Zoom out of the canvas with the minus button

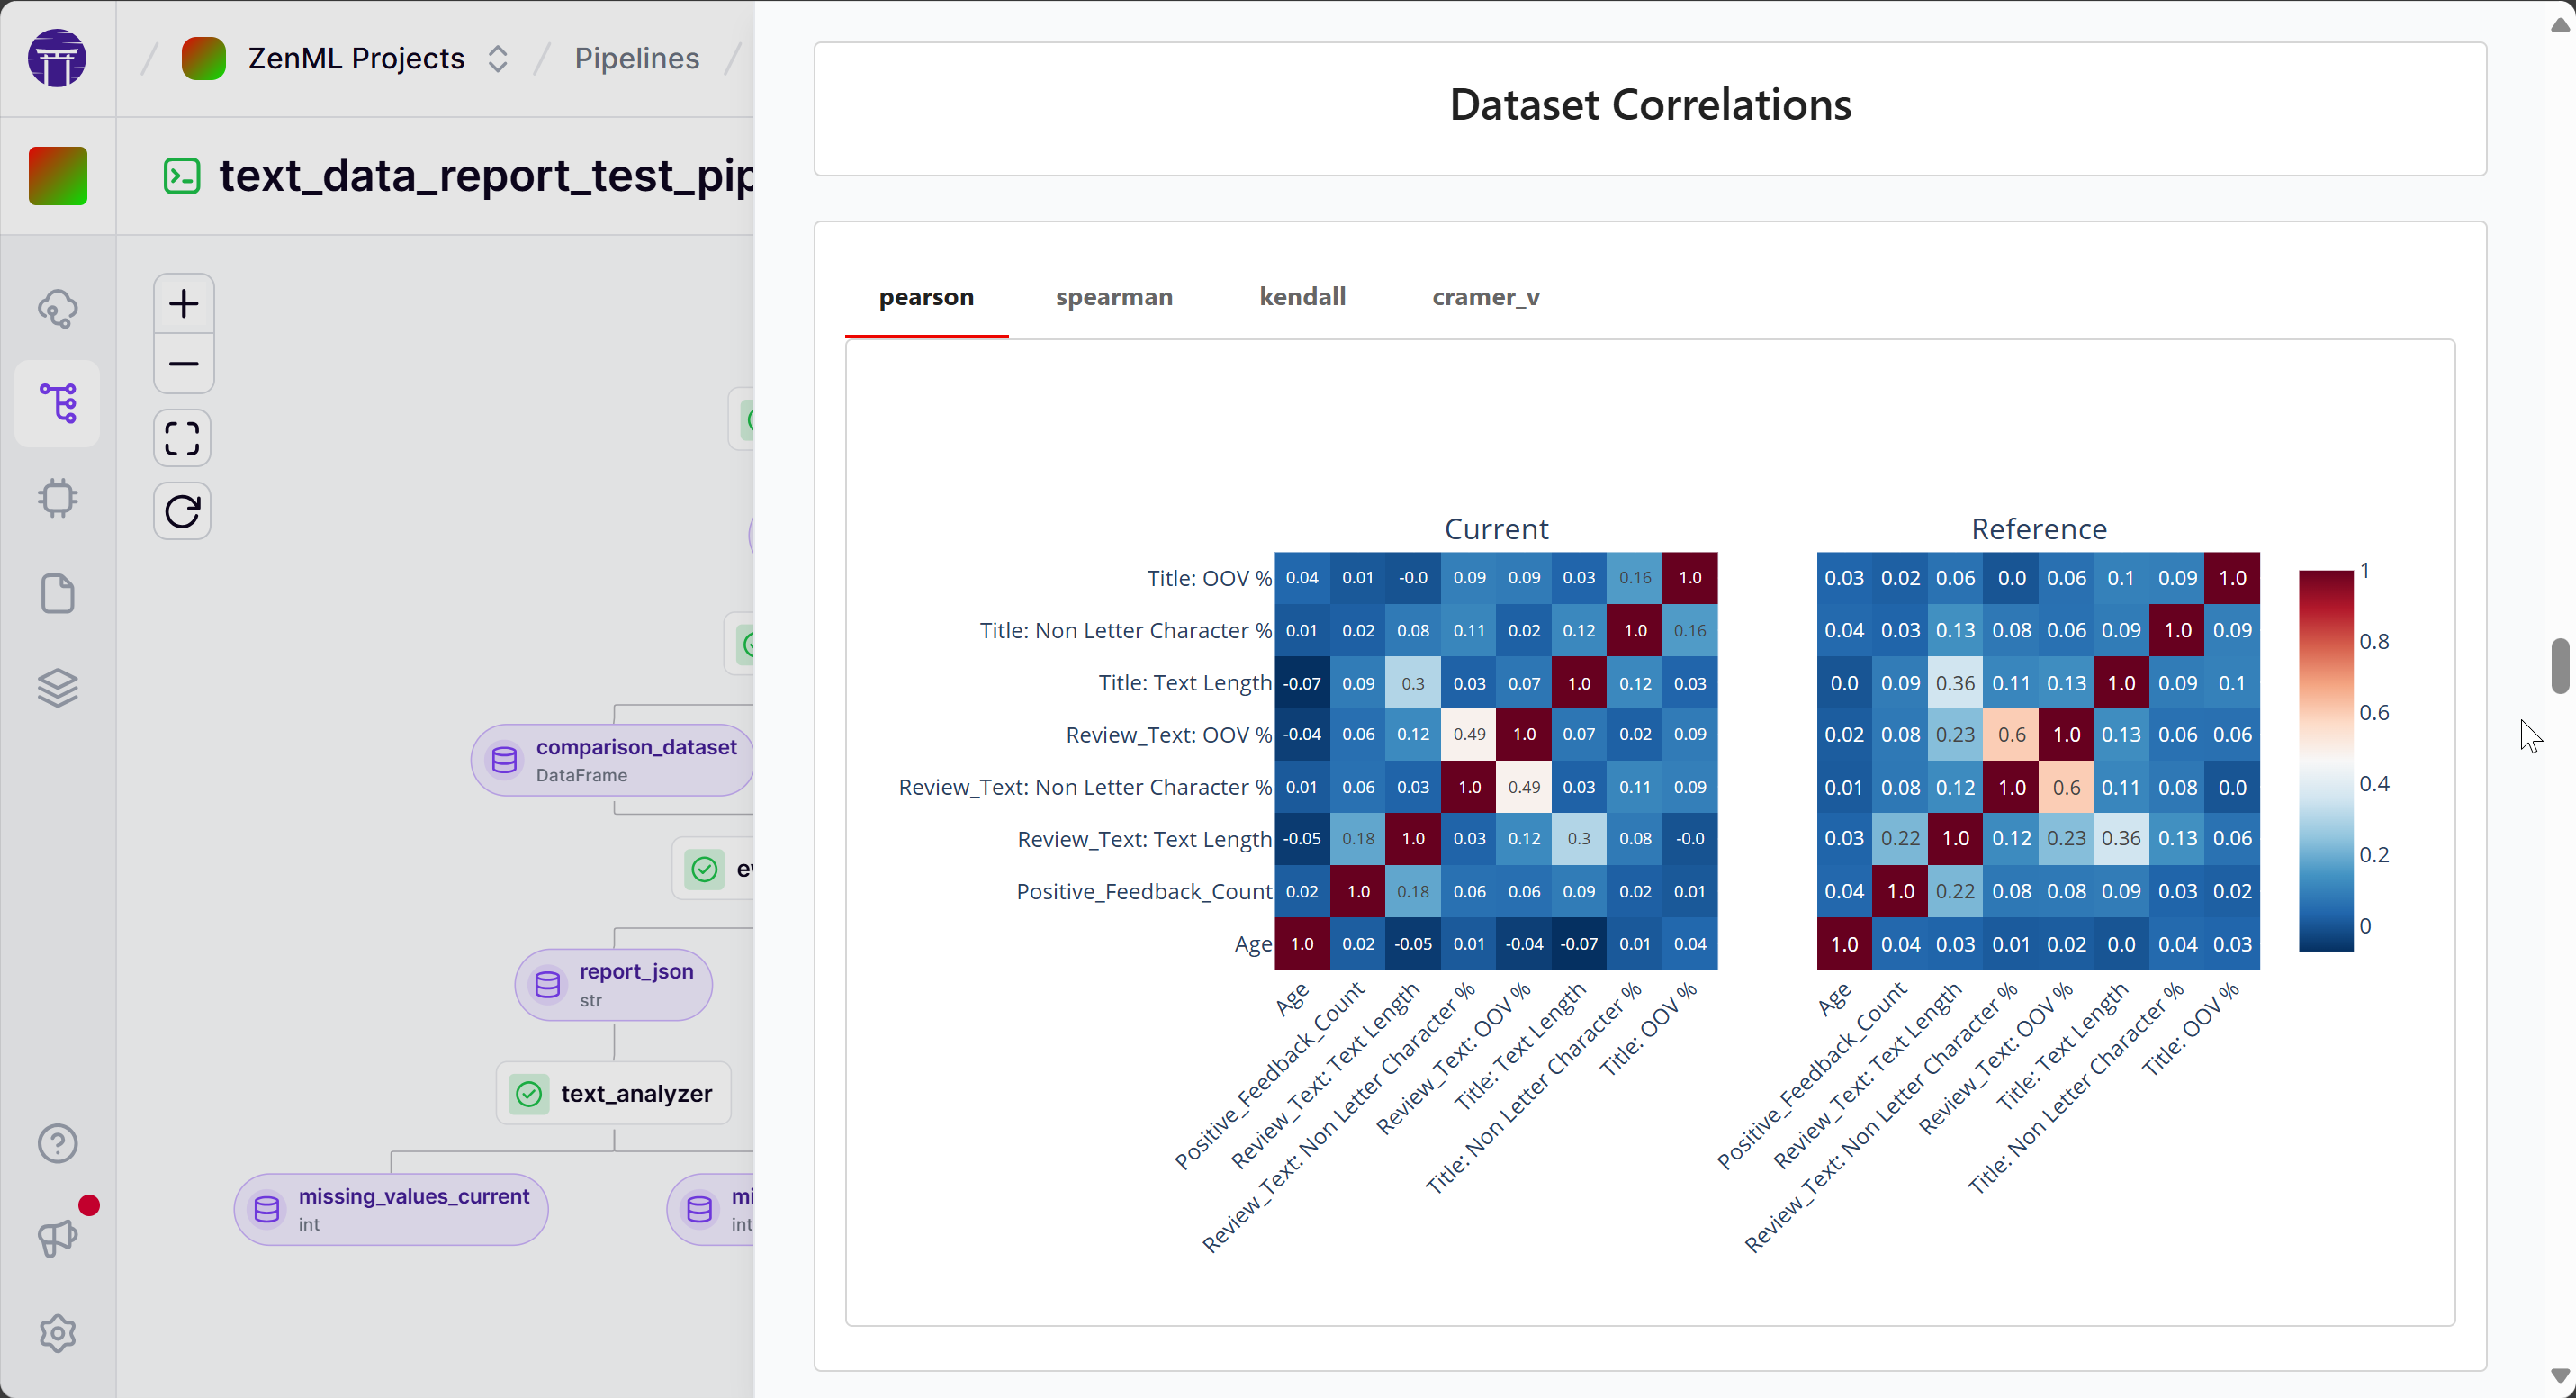pyautogui.click(x=183, y=364)
